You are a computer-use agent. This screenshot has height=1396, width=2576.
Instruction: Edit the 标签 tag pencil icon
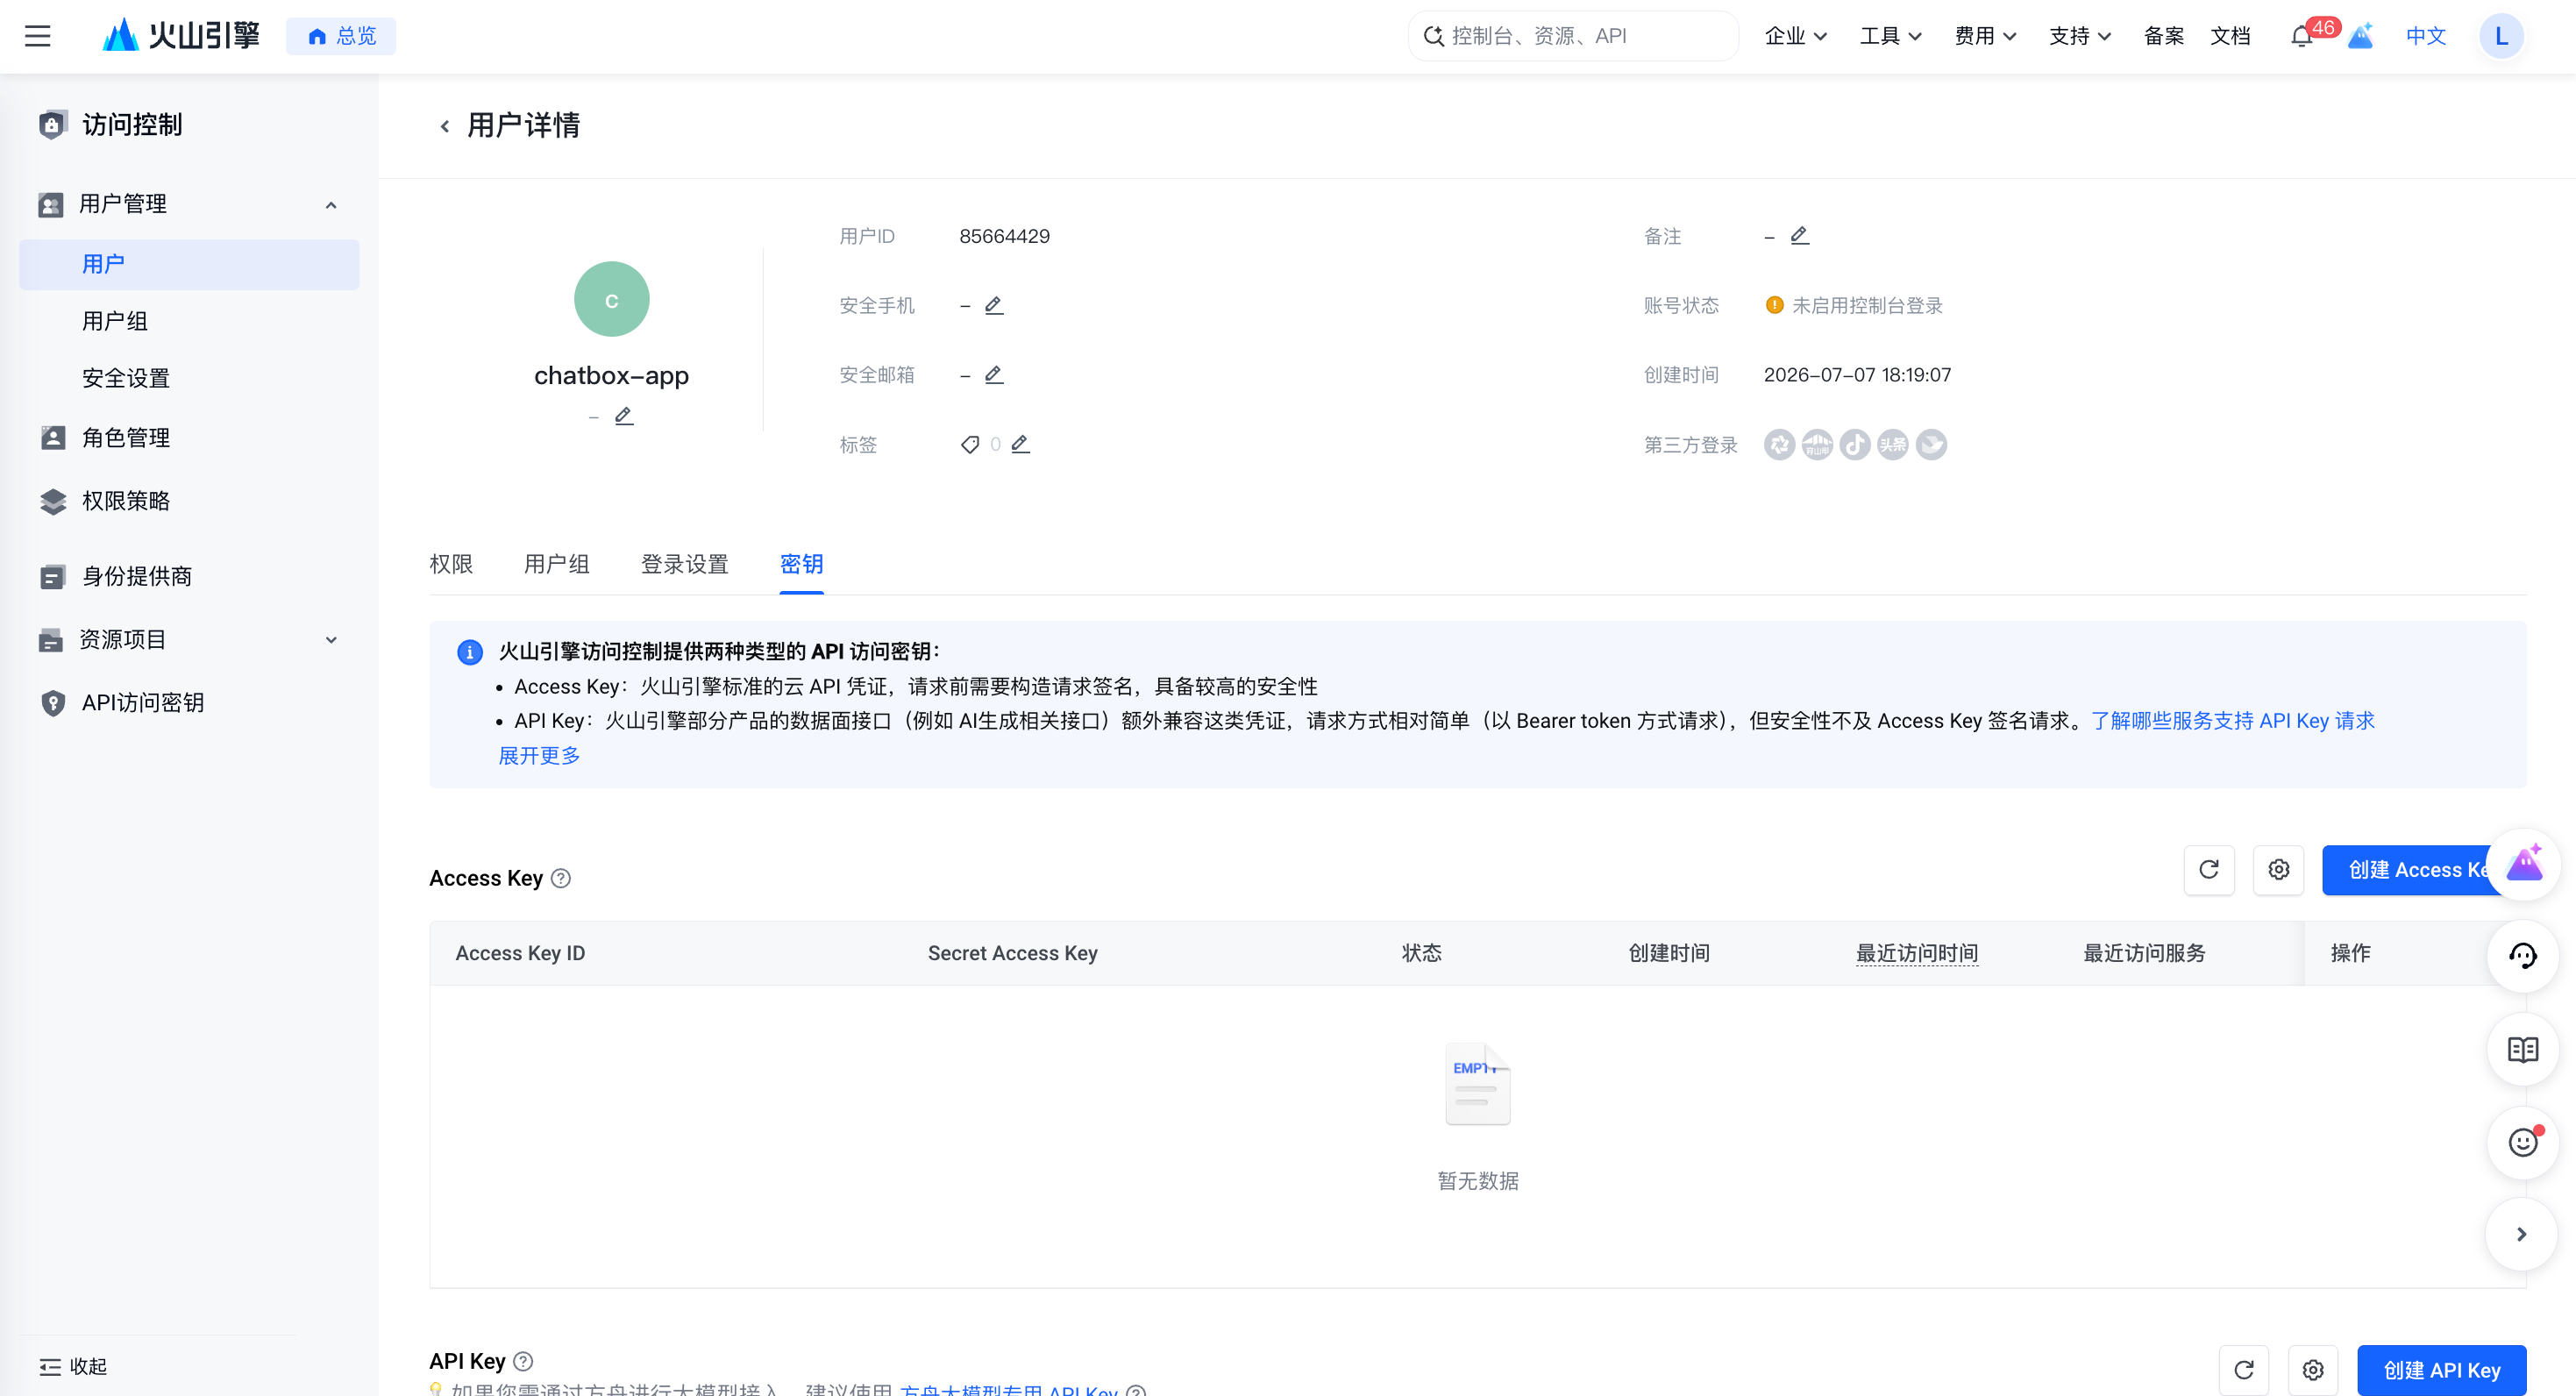tap(1020, 444)
